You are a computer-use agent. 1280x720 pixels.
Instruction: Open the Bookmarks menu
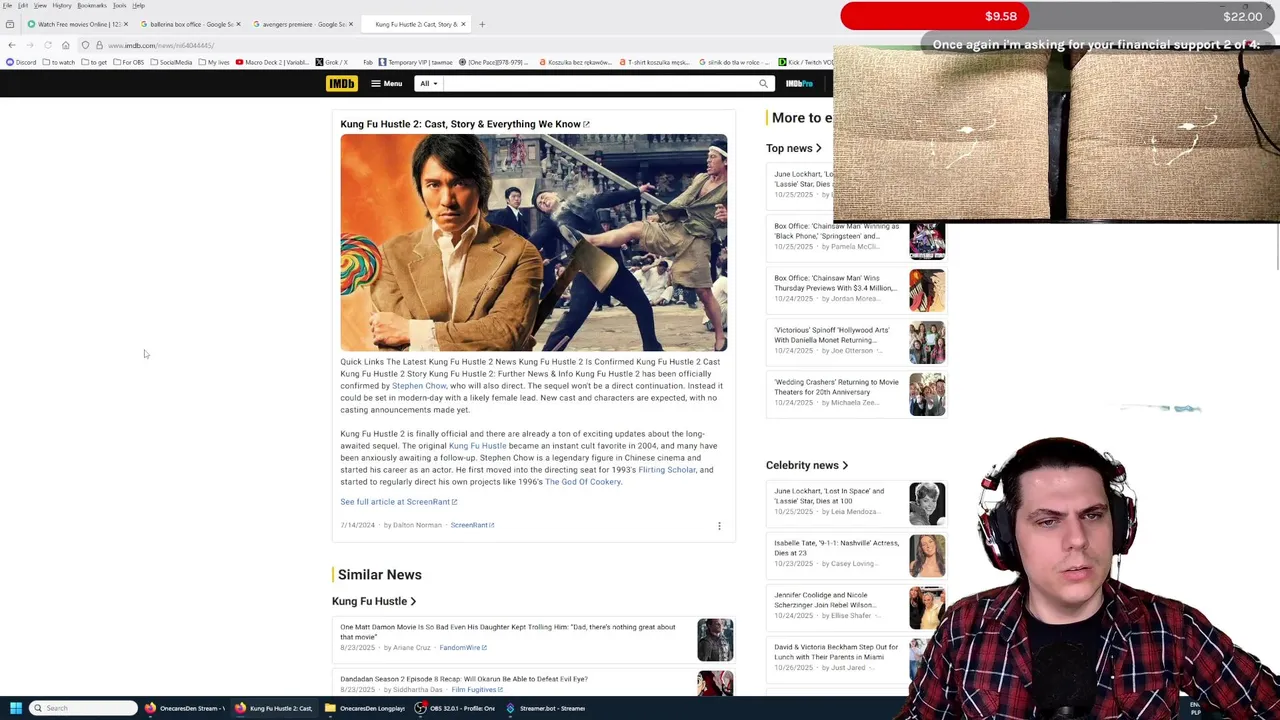point(92,5)
